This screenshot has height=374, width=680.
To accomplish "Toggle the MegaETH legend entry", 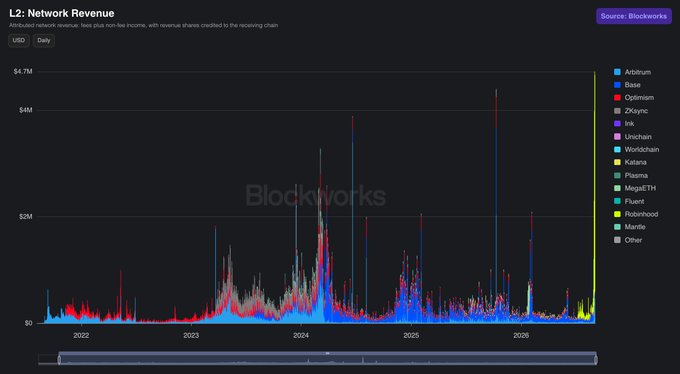I will [x=635, y=188].
